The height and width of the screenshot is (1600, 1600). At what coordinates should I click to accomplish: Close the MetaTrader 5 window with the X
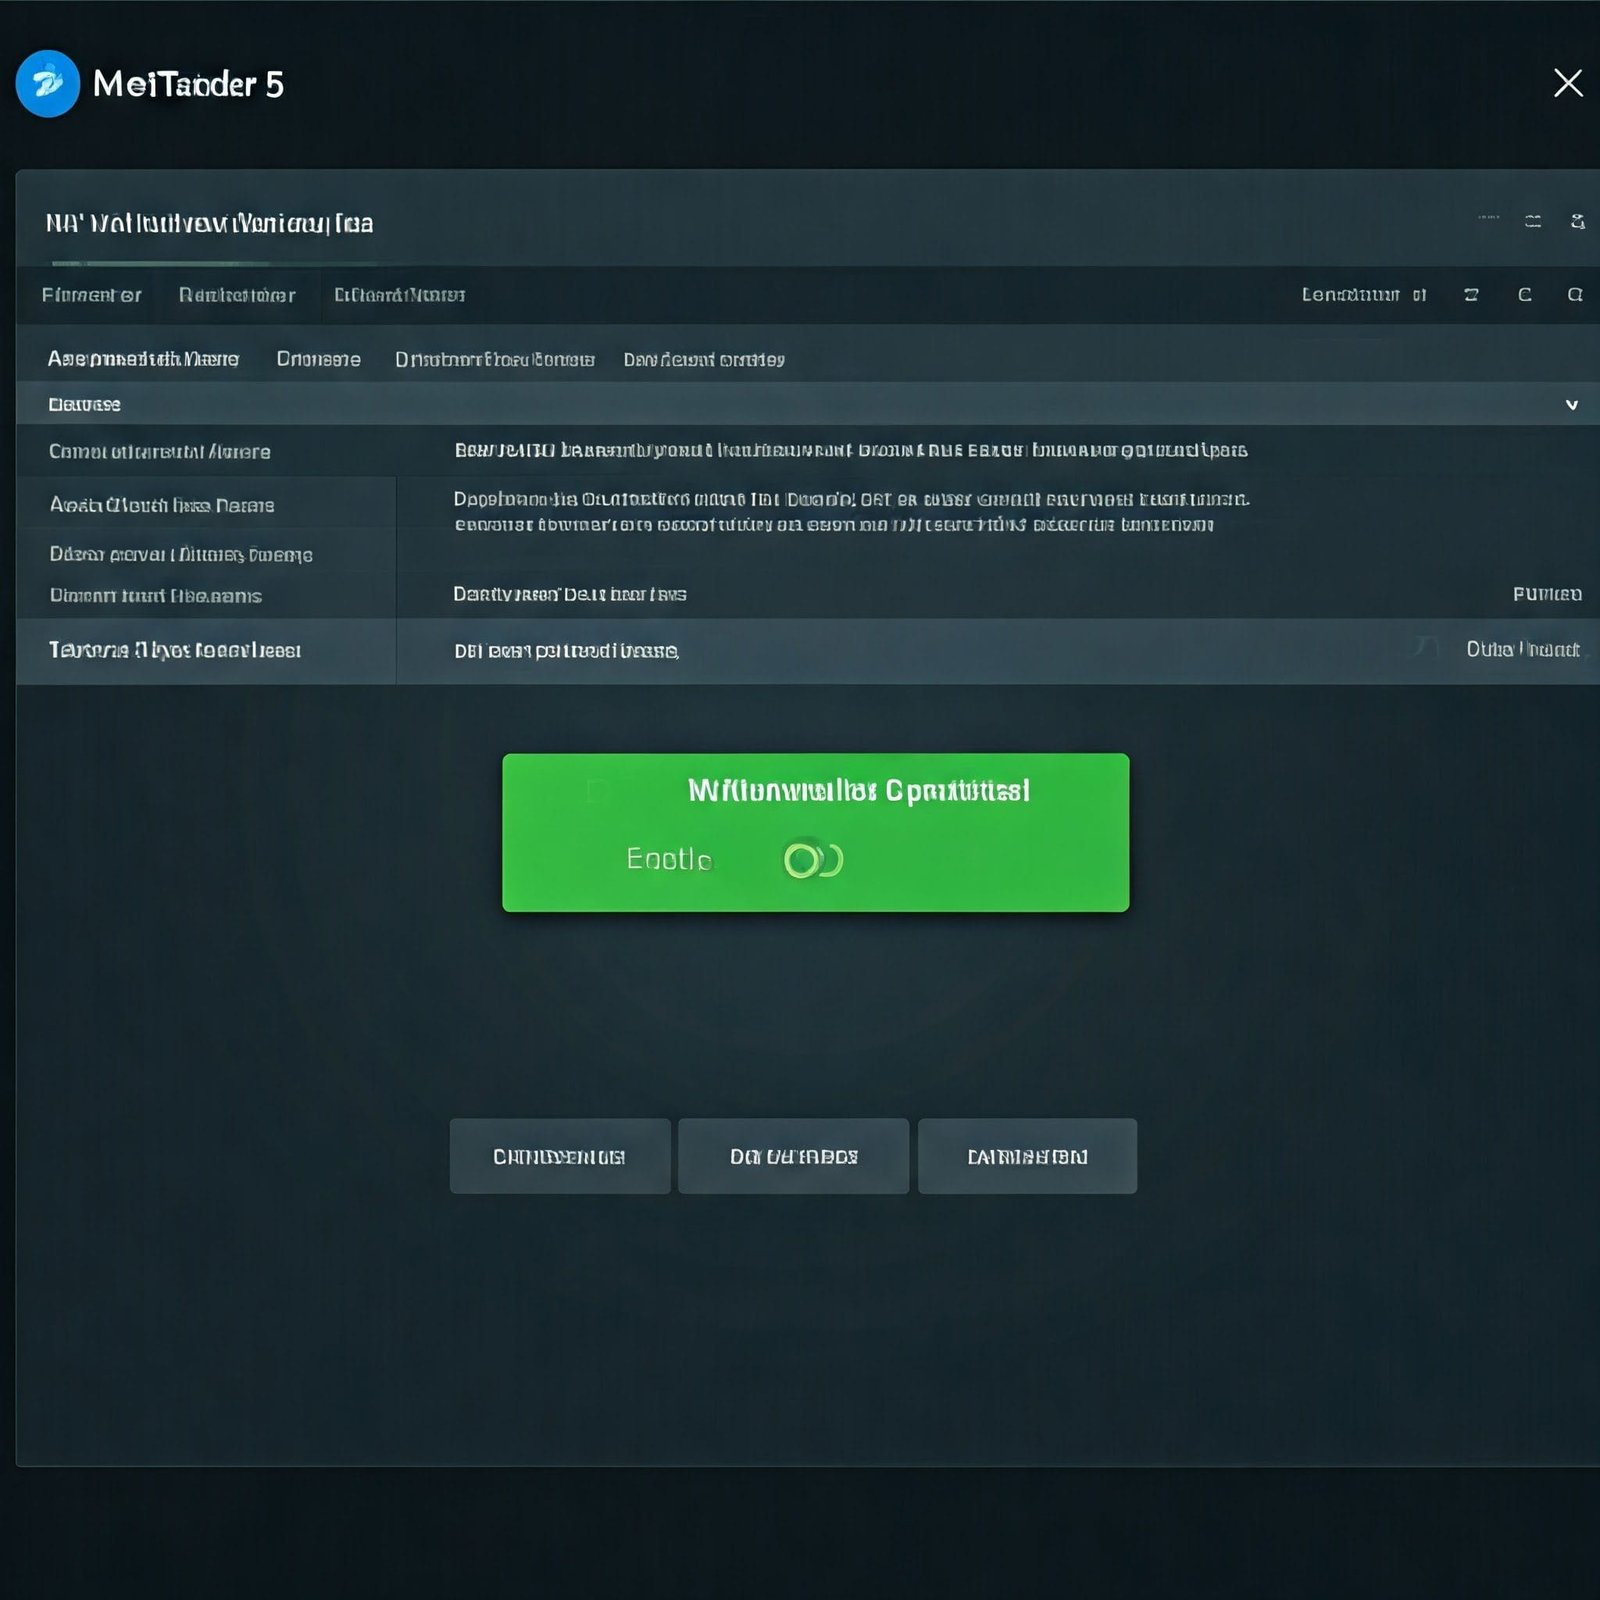point(1568,83)
